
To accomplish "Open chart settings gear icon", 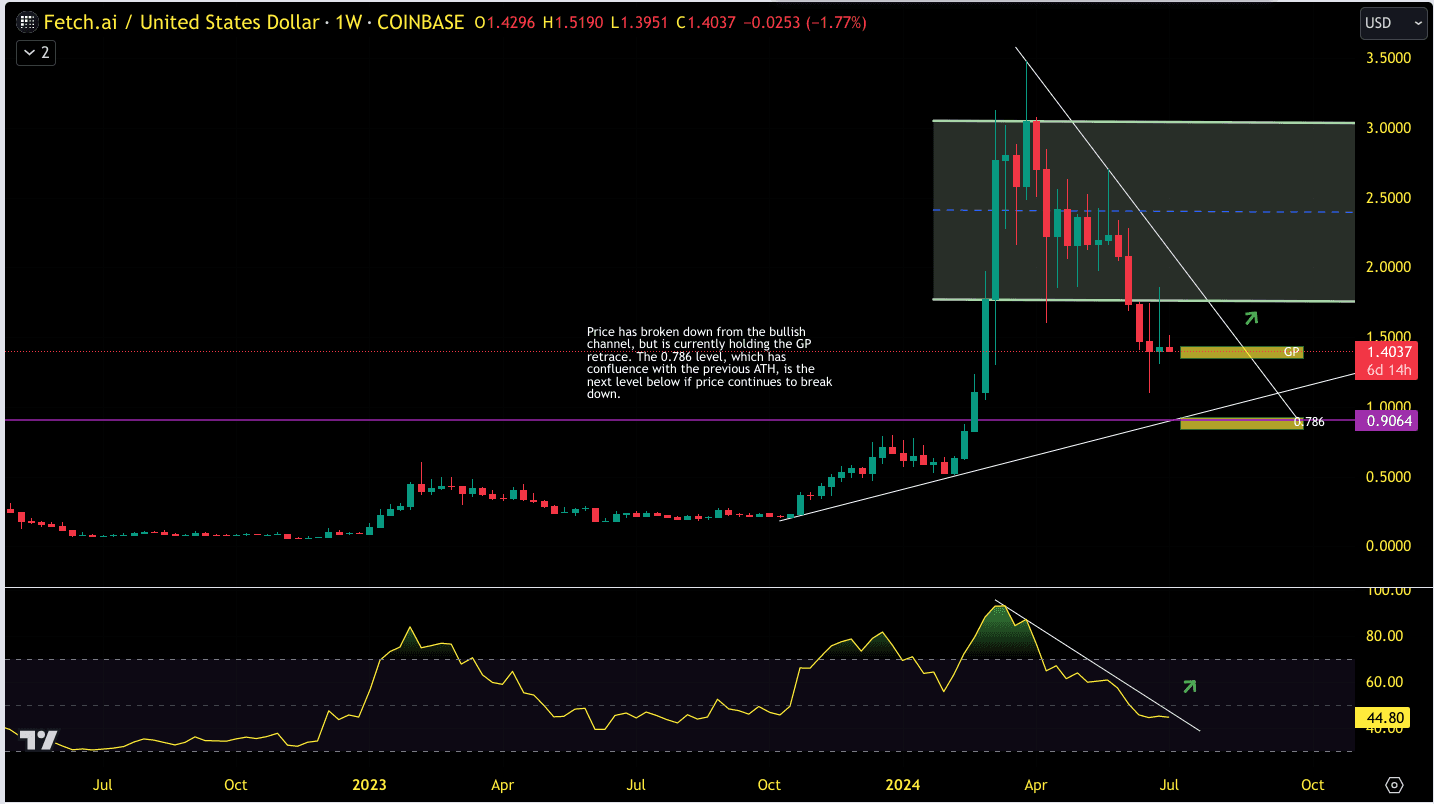I will [x=1395, y=785].
